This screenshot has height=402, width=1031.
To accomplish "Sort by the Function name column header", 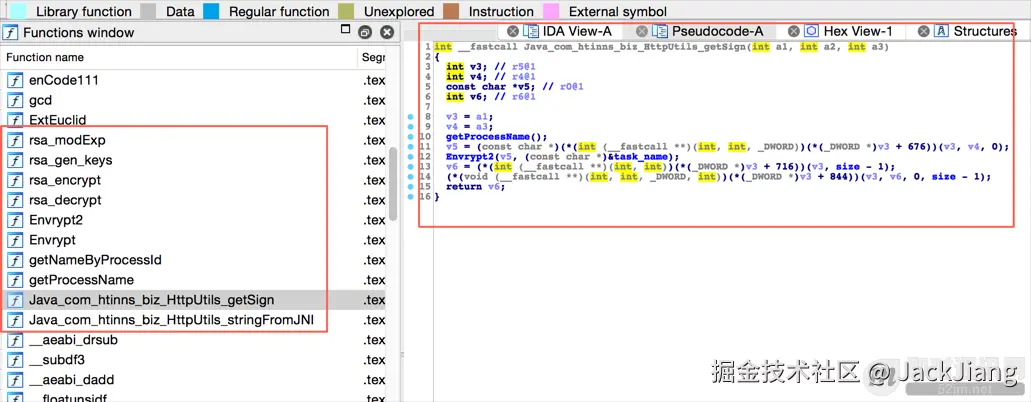I will click(179, 57).
